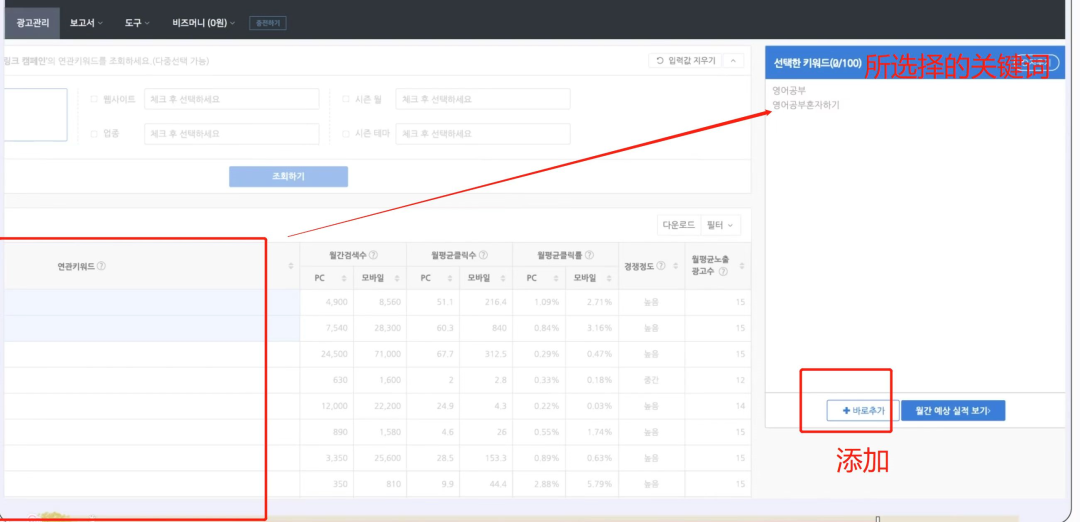This screenshot has height=522, width=1080.
Task: Open the 시즌 월 selection field
Action: coord(483,99)
